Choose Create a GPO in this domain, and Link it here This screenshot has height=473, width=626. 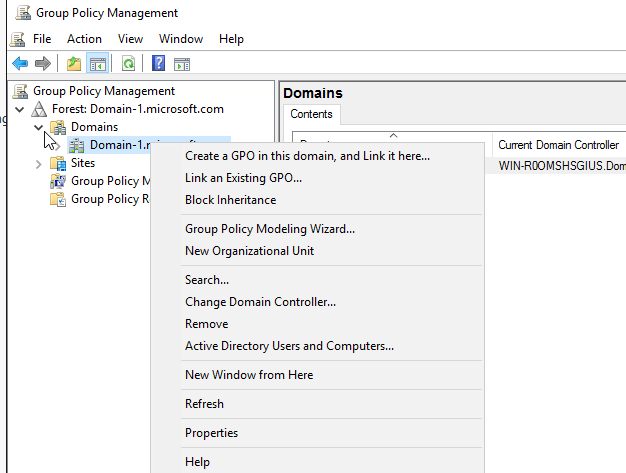[x=318, y=156]
